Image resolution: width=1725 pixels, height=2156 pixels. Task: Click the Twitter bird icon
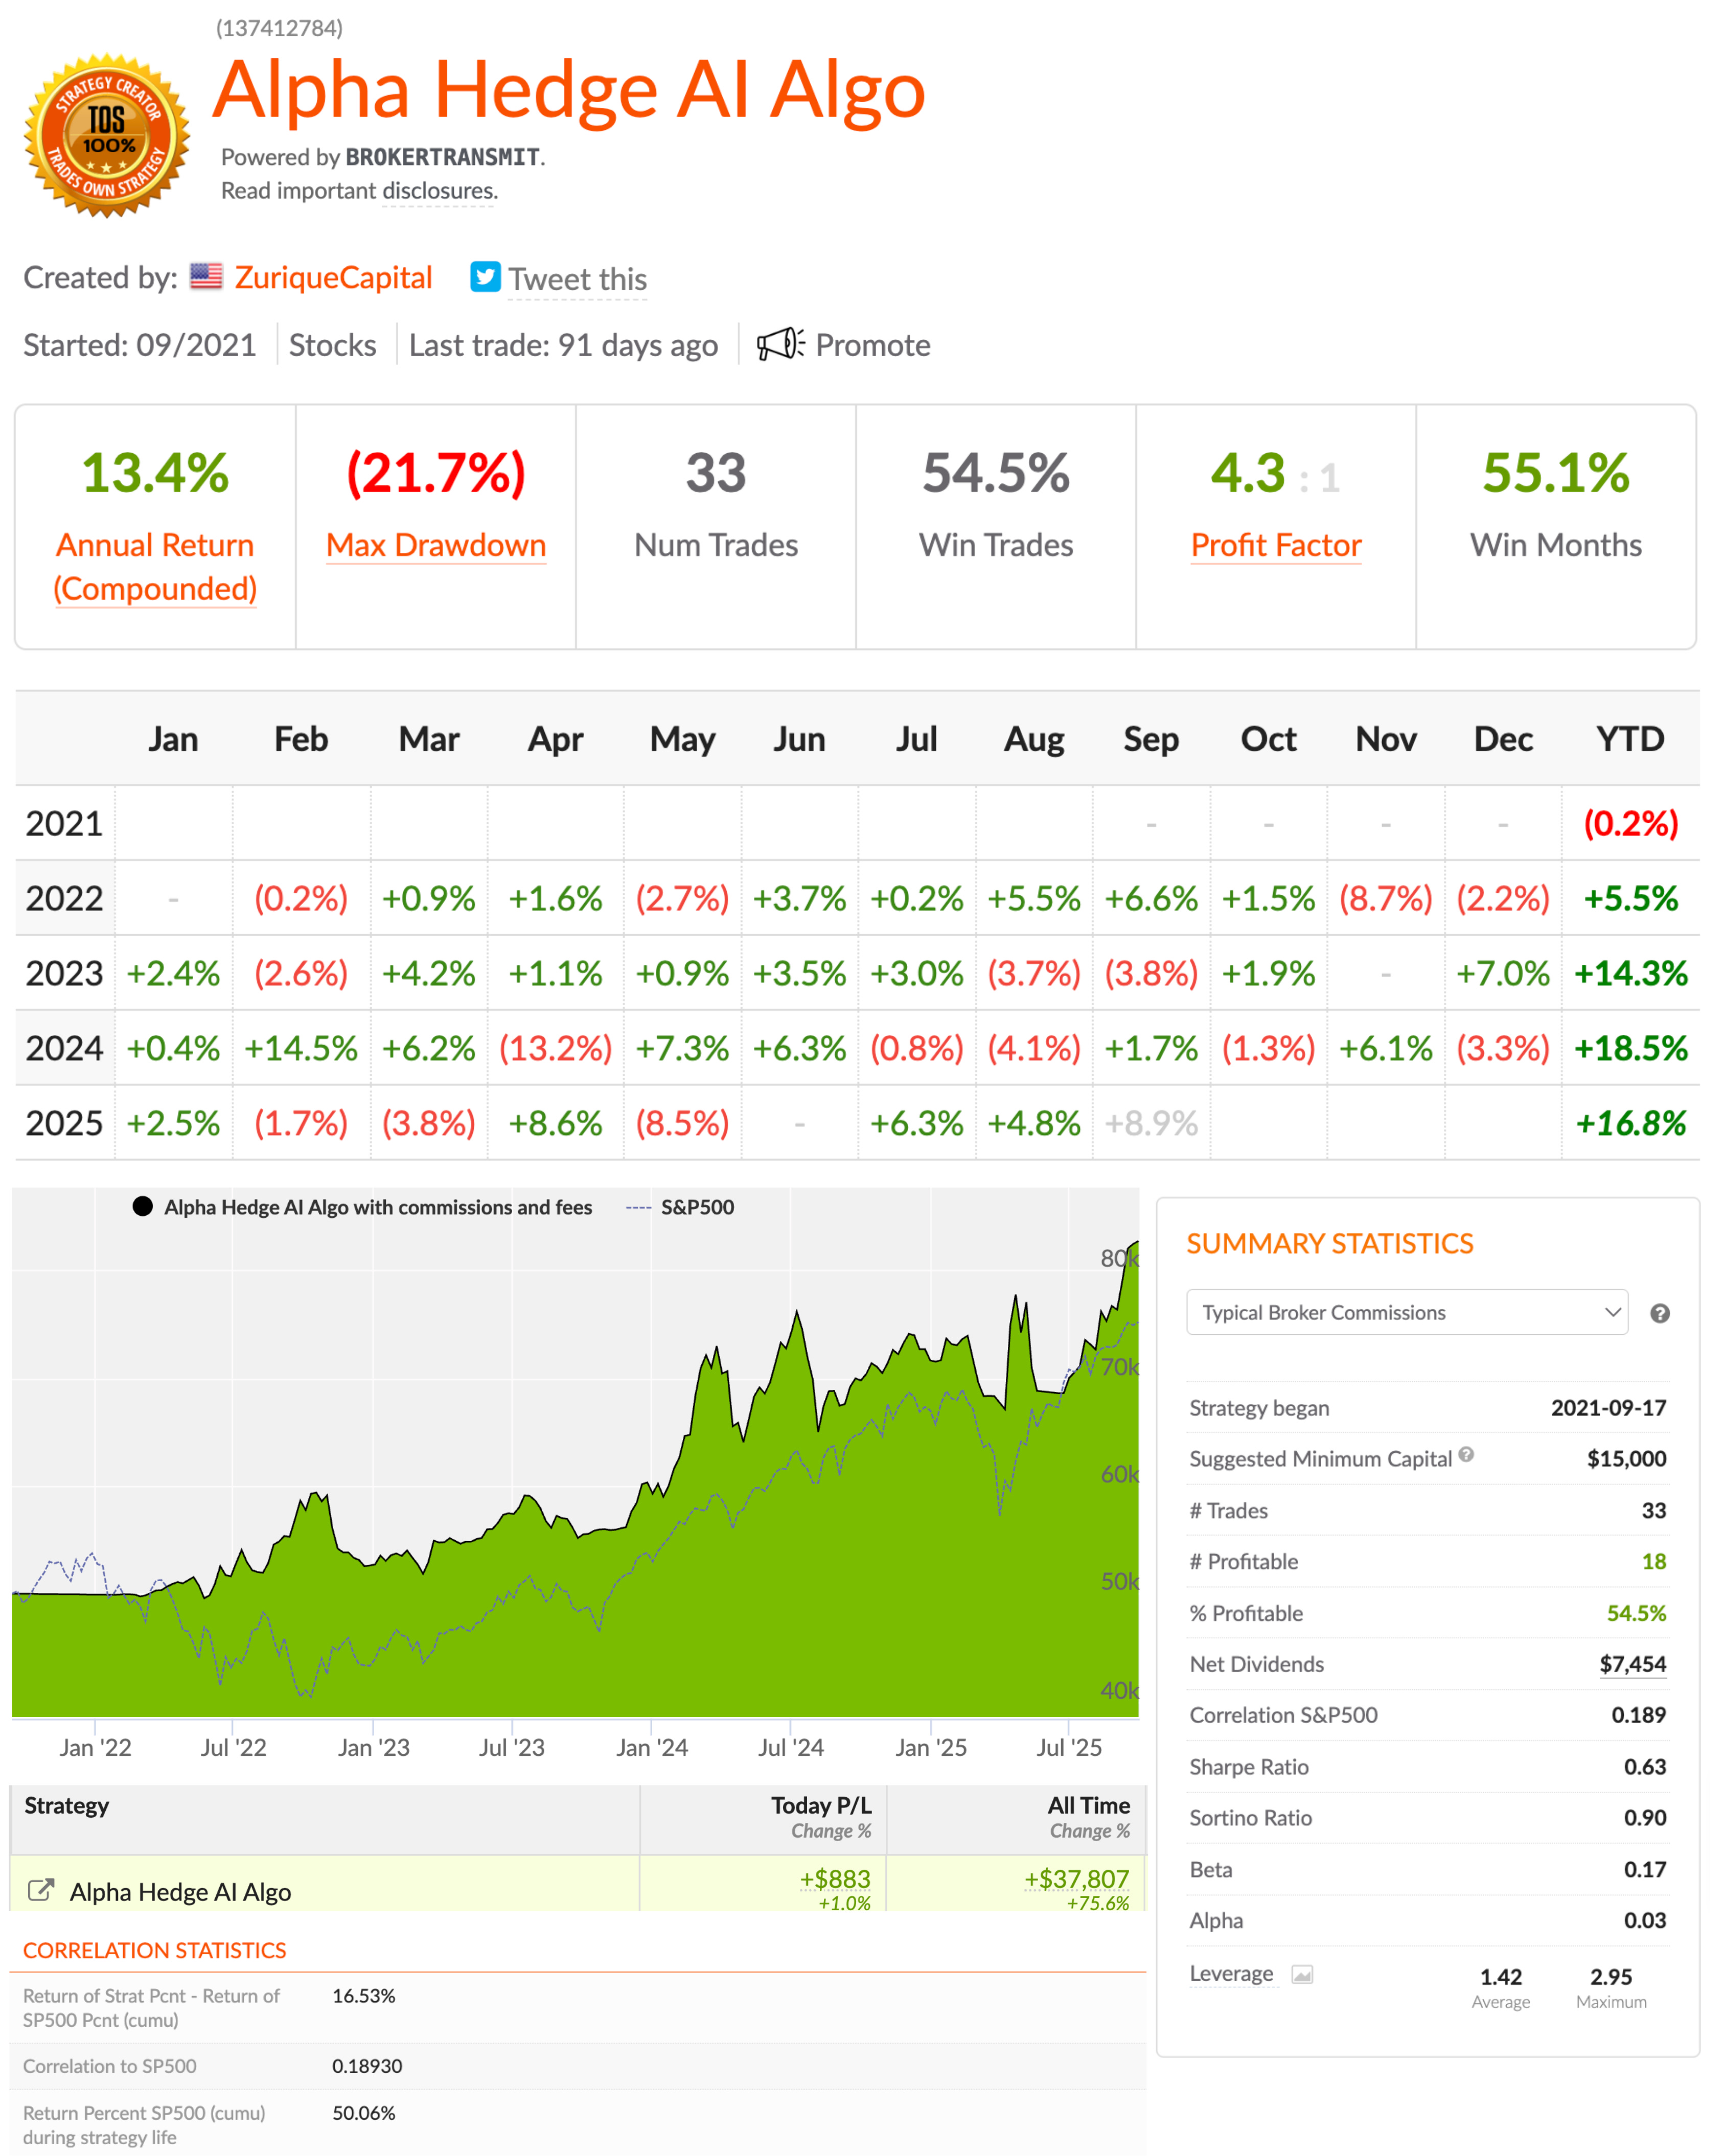[x=485, y=277]
